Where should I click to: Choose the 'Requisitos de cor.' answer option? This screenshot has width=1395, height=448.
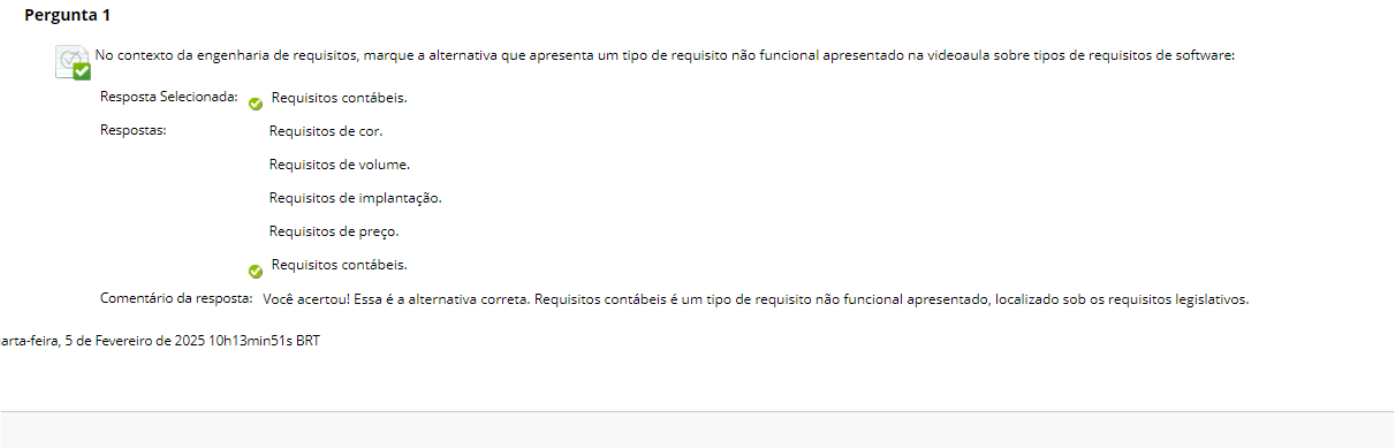[326, 130]
